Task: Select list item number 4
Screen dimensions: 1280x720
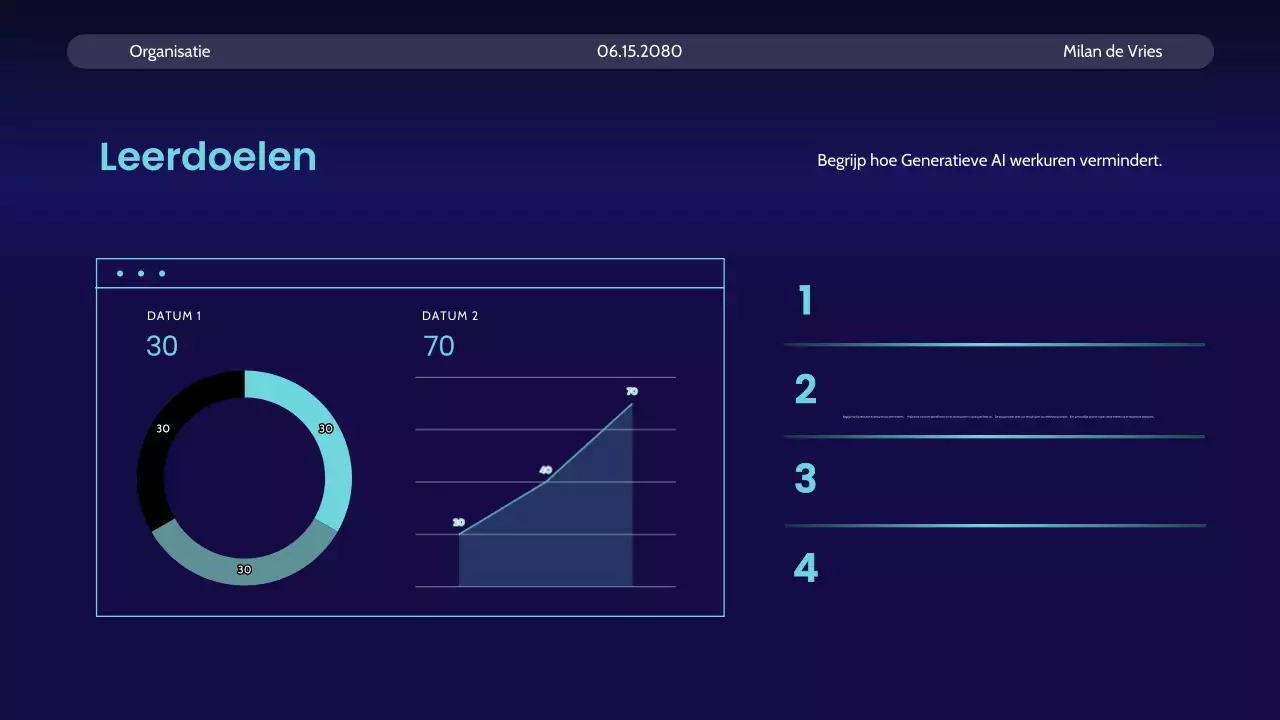Action: click(804, 567)
